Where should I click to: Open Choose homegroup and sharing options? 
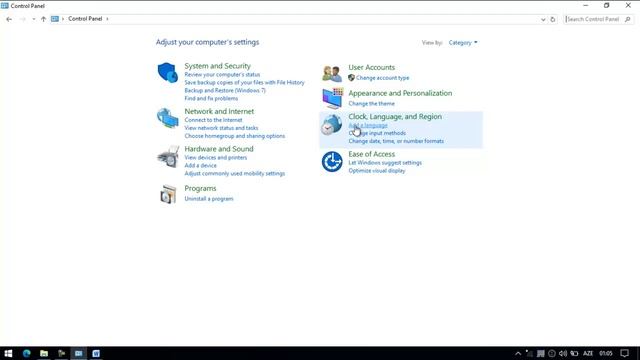(x=235, y=136)
